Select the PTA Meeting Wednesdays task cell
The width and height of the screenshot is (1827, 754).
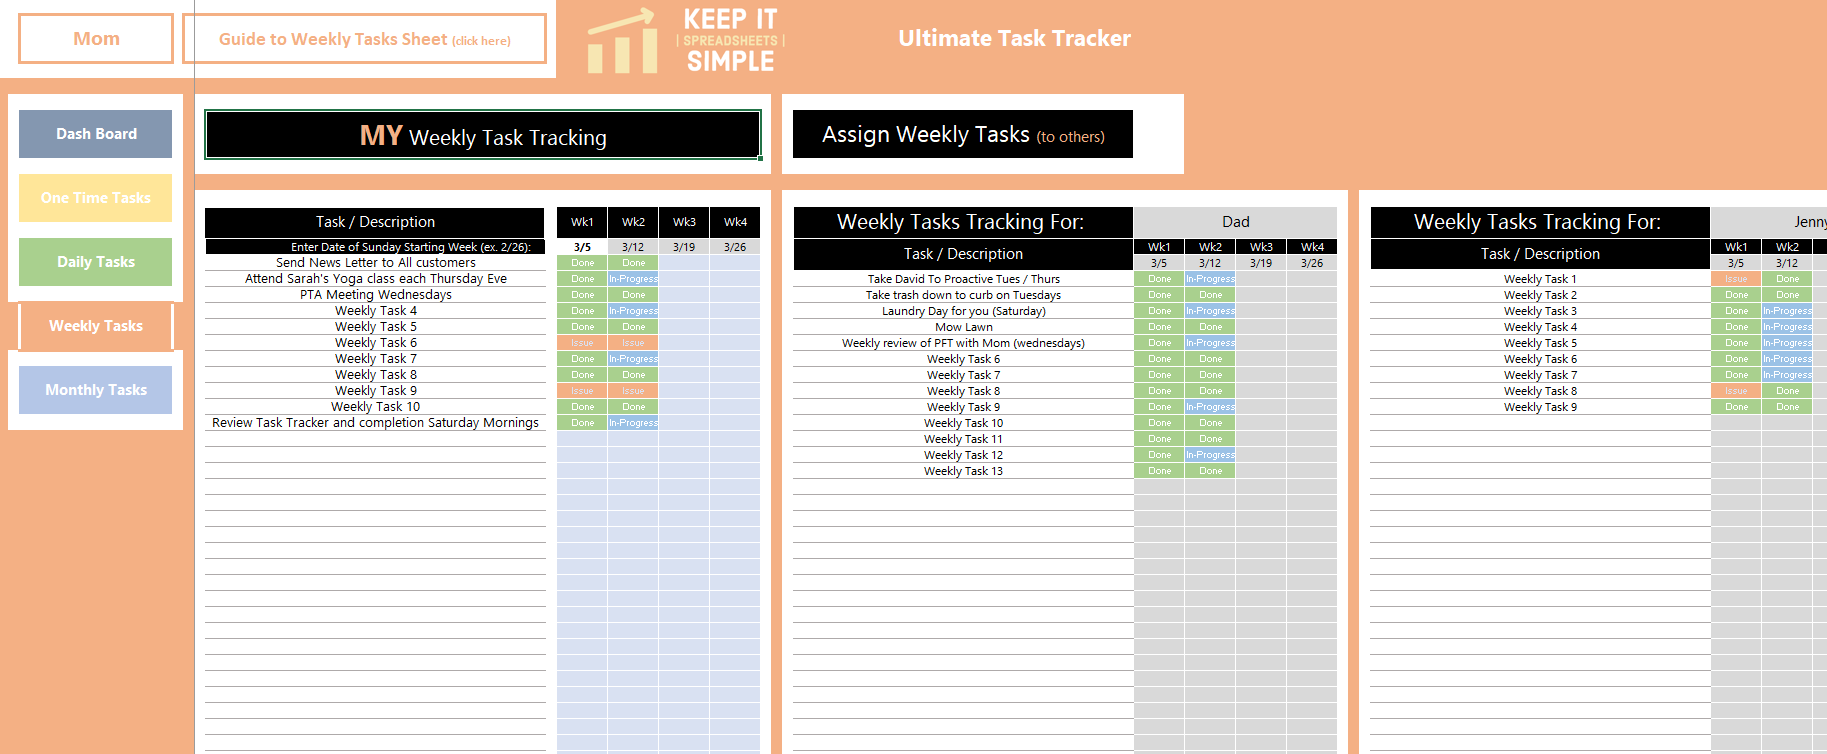click(x=375, y=295)
